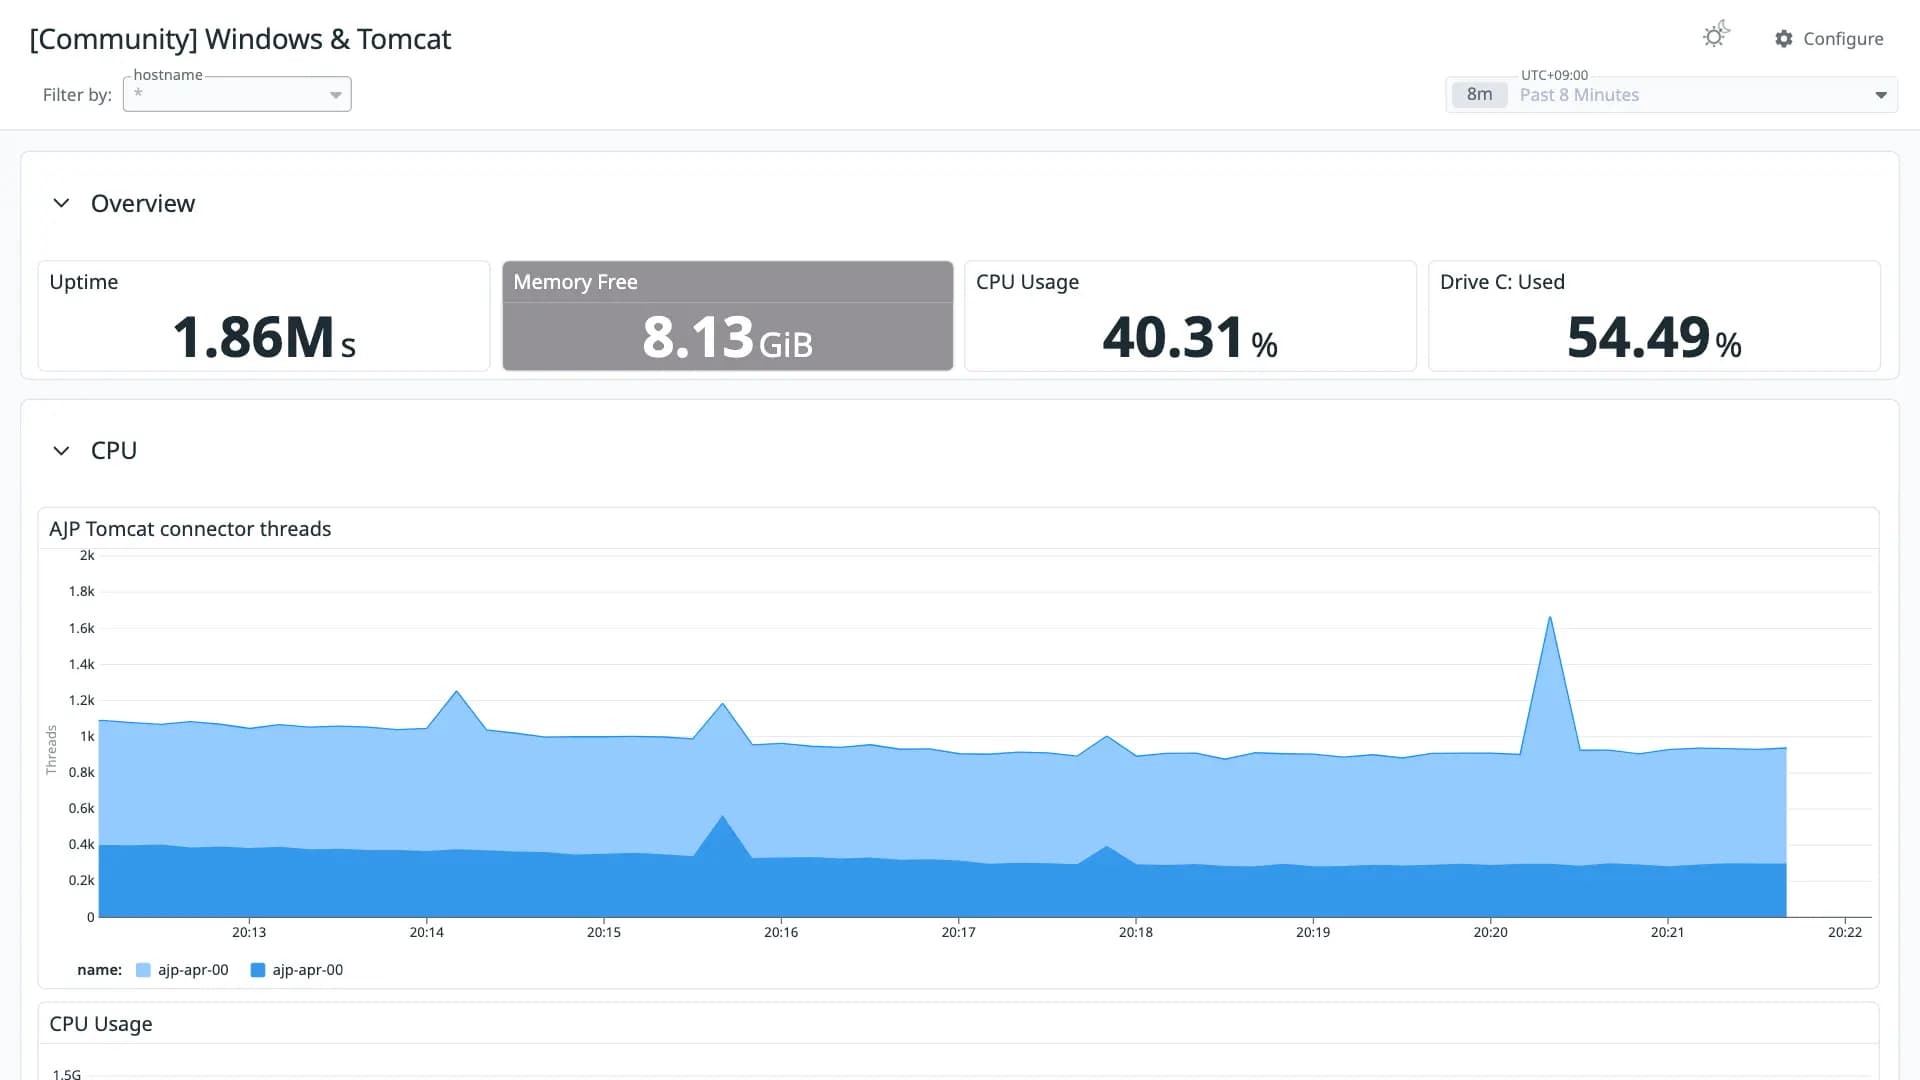Viewport: 1920px width, 1080px height.
Task: Toggle the dark/light theme icon
Action: 1716,36
